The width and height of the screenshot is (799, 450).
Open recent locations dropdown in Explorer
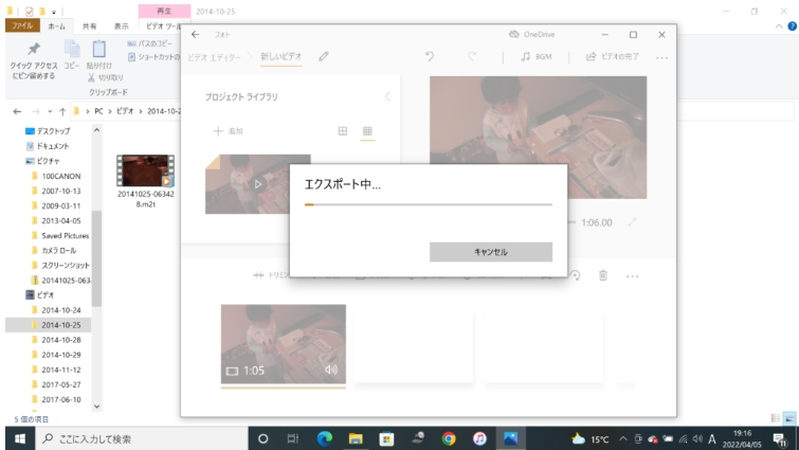(50, 111)
